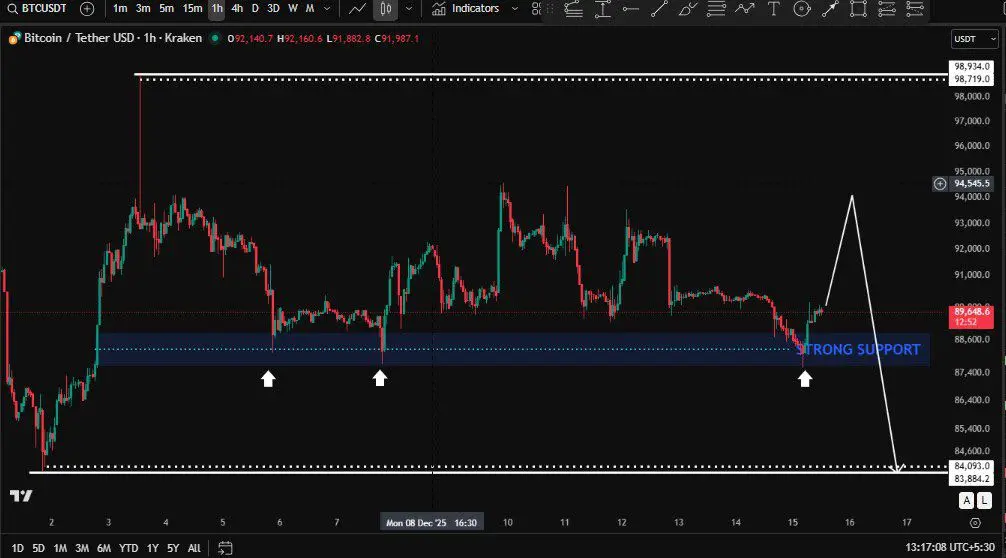Set range to All
The image size is (1006, 558).
click(194, 548)
